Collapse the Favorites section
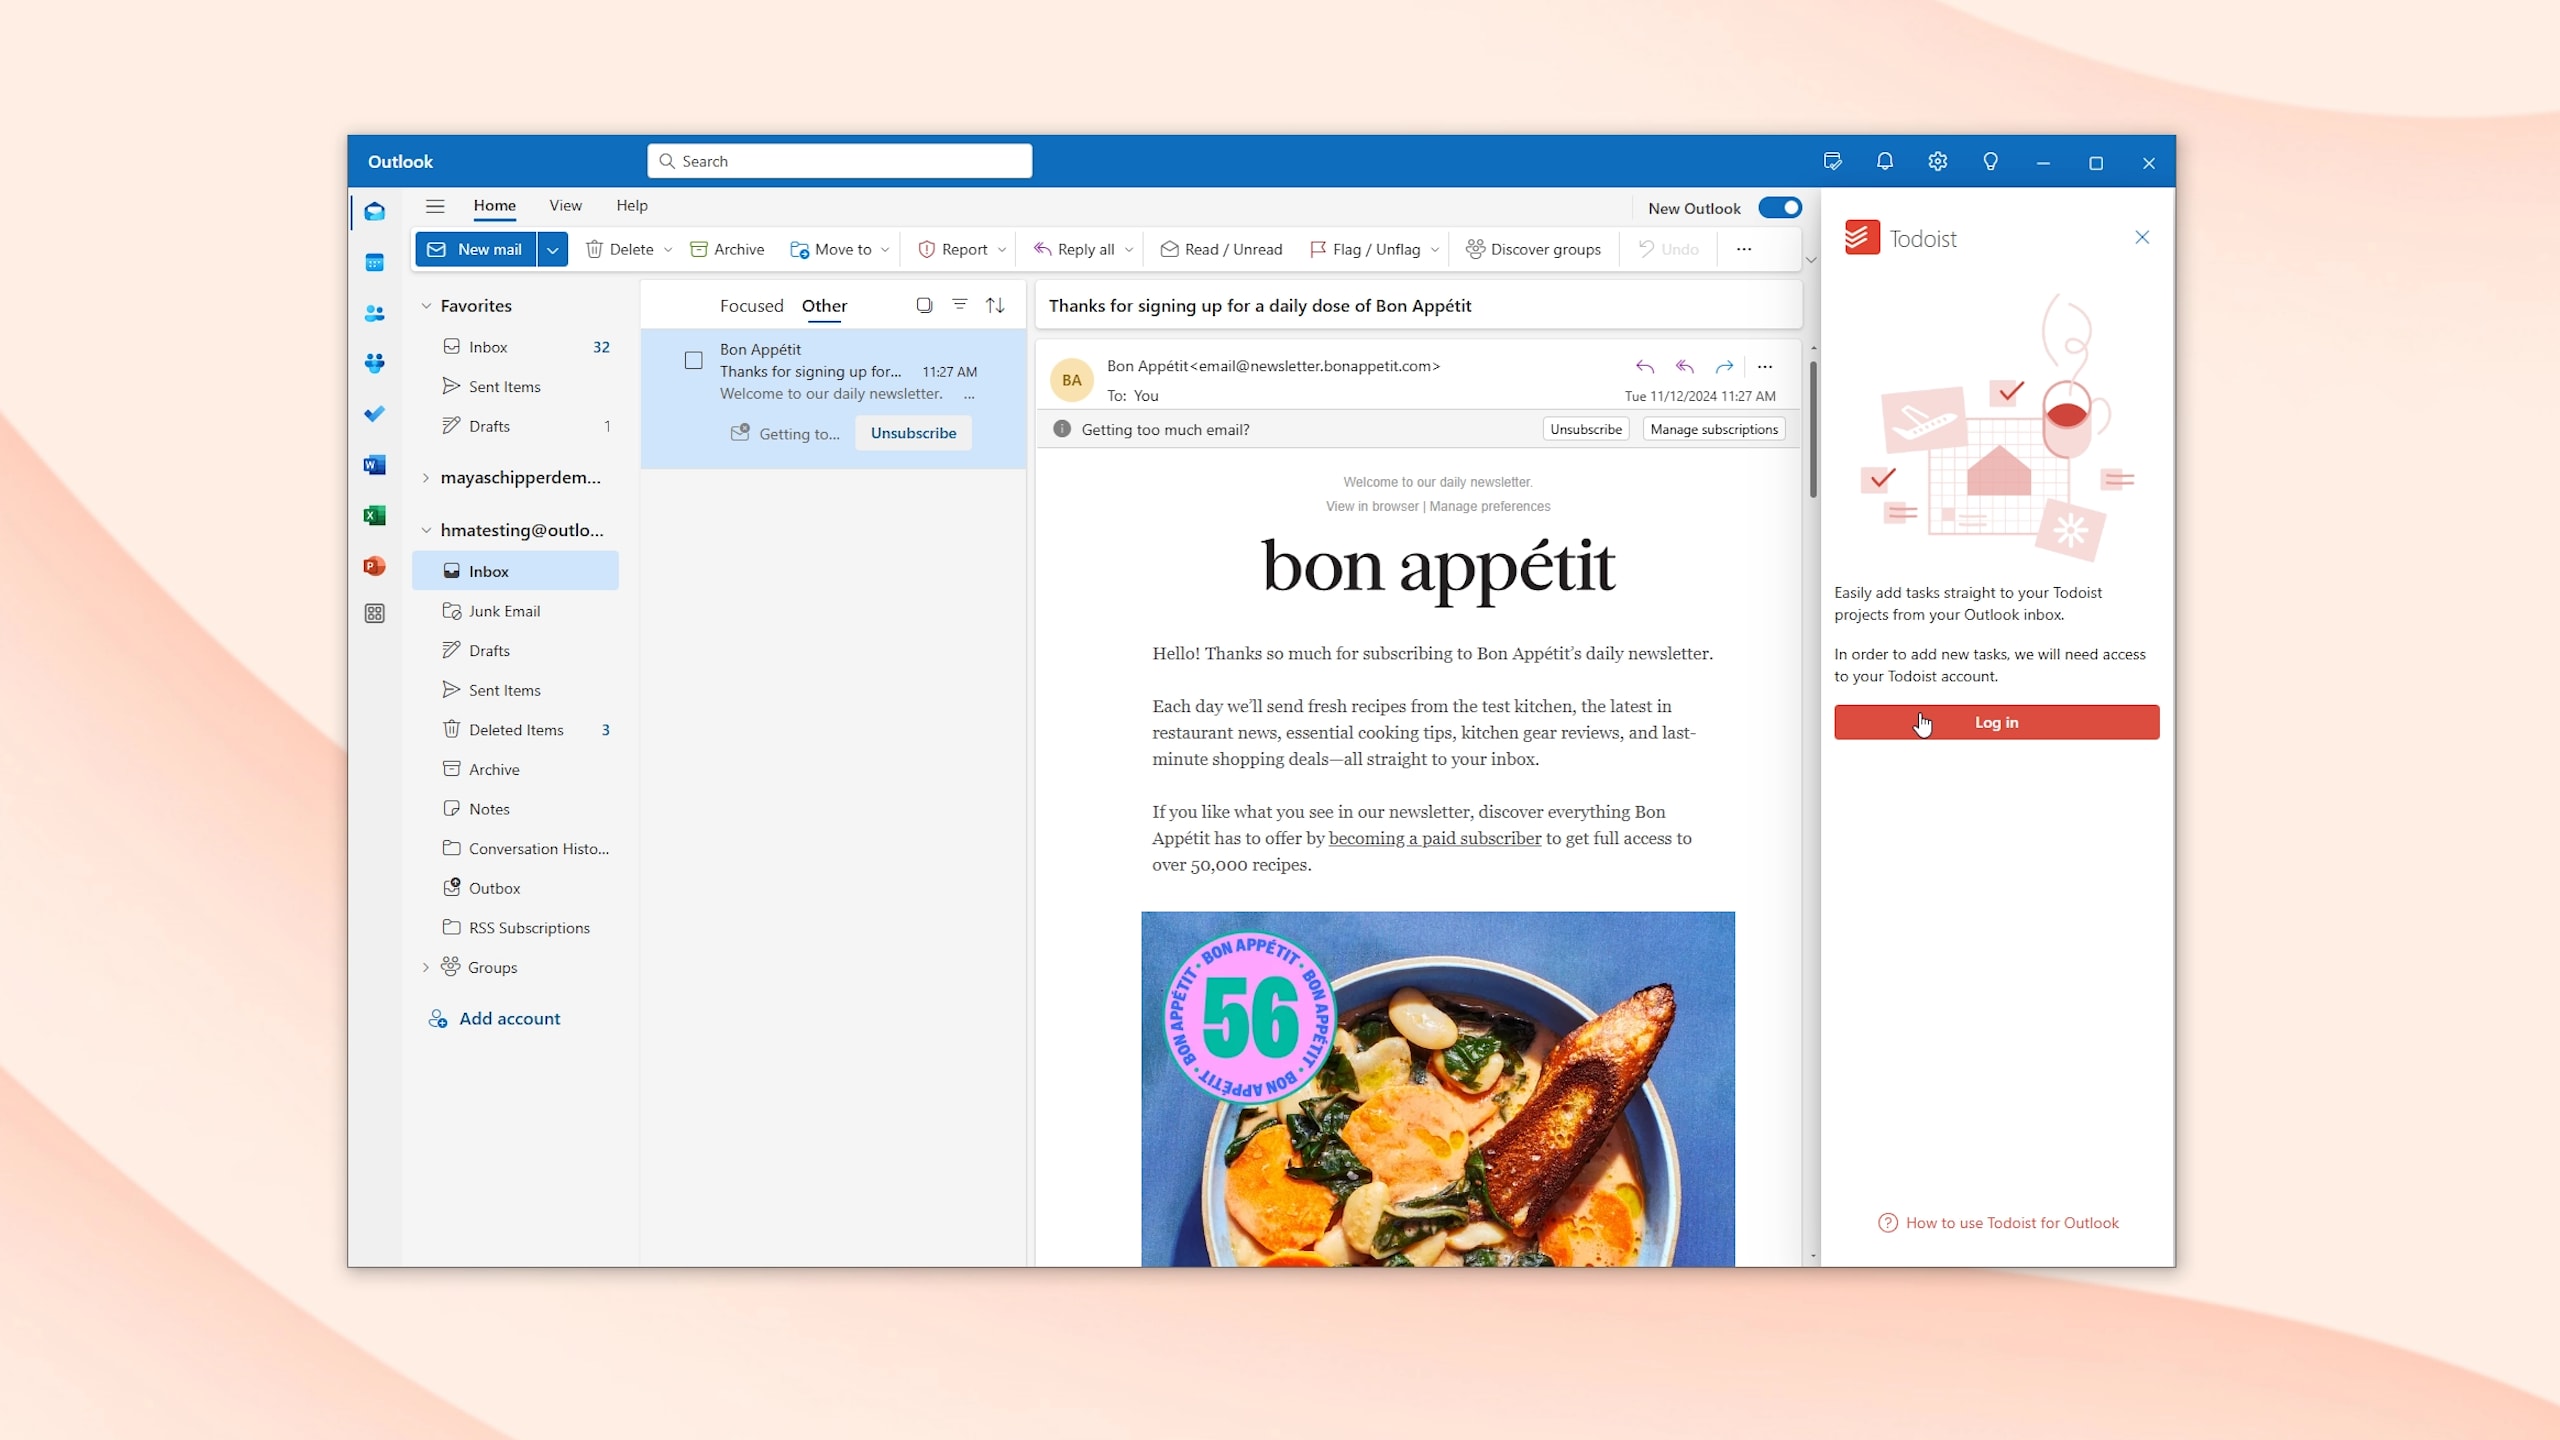2560x1440 pixels. [x=428, y=306]
